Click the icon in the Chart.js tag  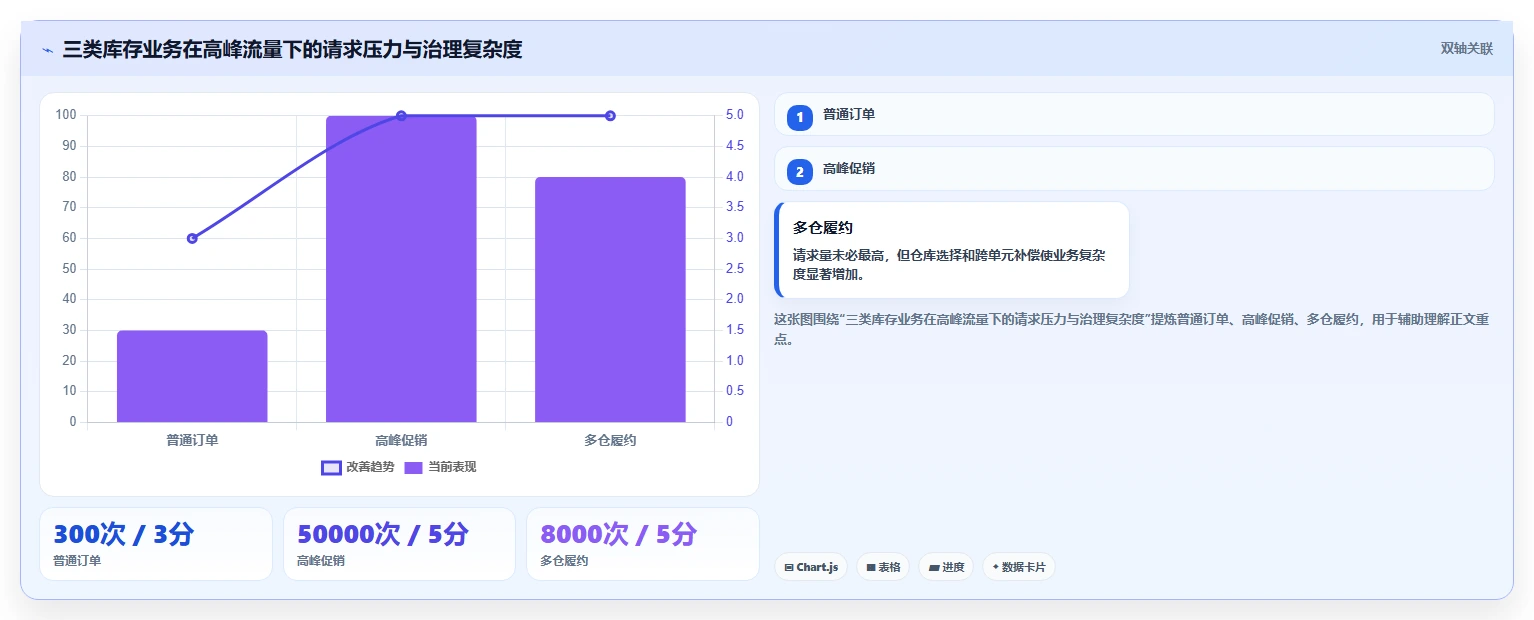(789, 568)
